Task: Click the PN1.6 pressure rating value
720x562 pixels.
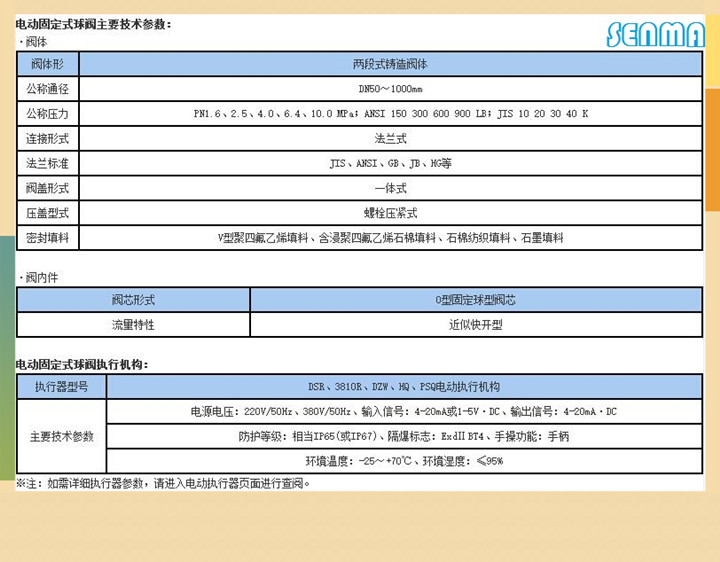Action: [x=390, y=113]
